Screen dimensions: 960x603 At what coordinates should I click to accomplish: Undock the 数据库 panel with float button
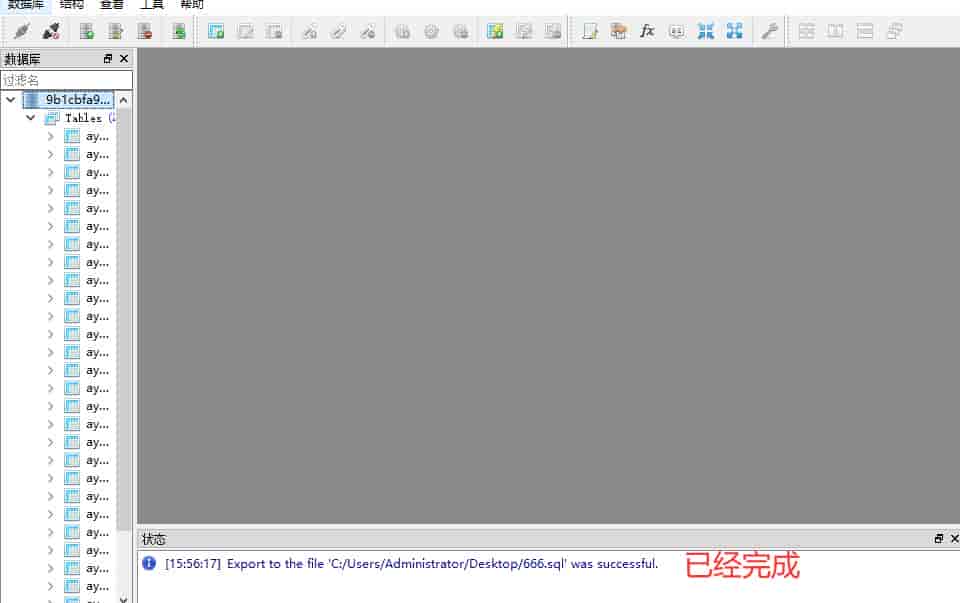coord(108,58)
